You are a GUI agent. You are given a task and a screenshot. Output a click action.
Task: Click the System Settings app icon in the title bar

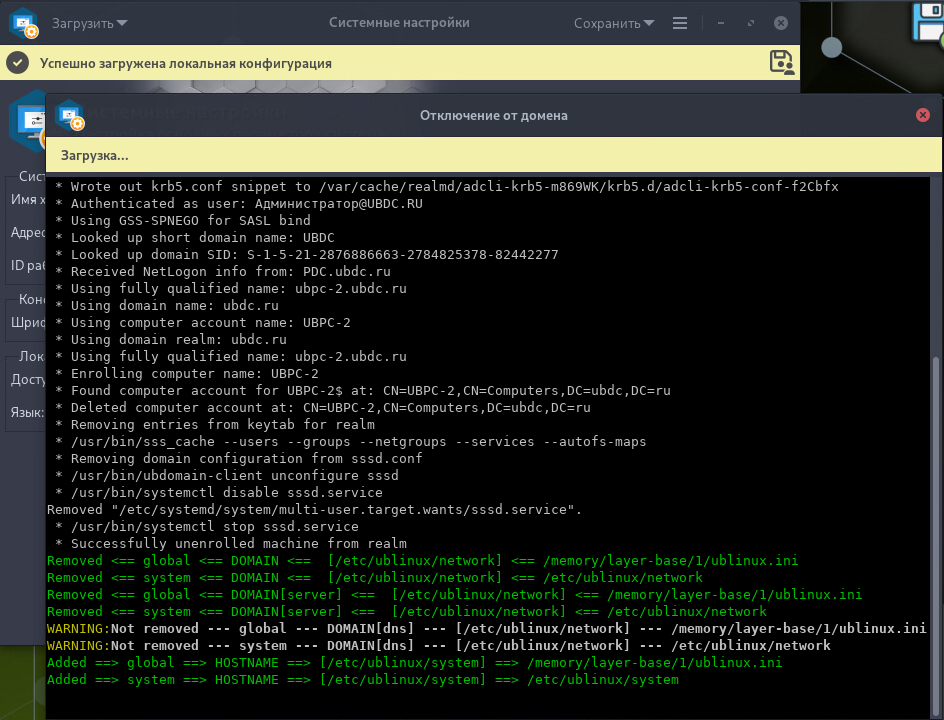click(x=24, y=23)
